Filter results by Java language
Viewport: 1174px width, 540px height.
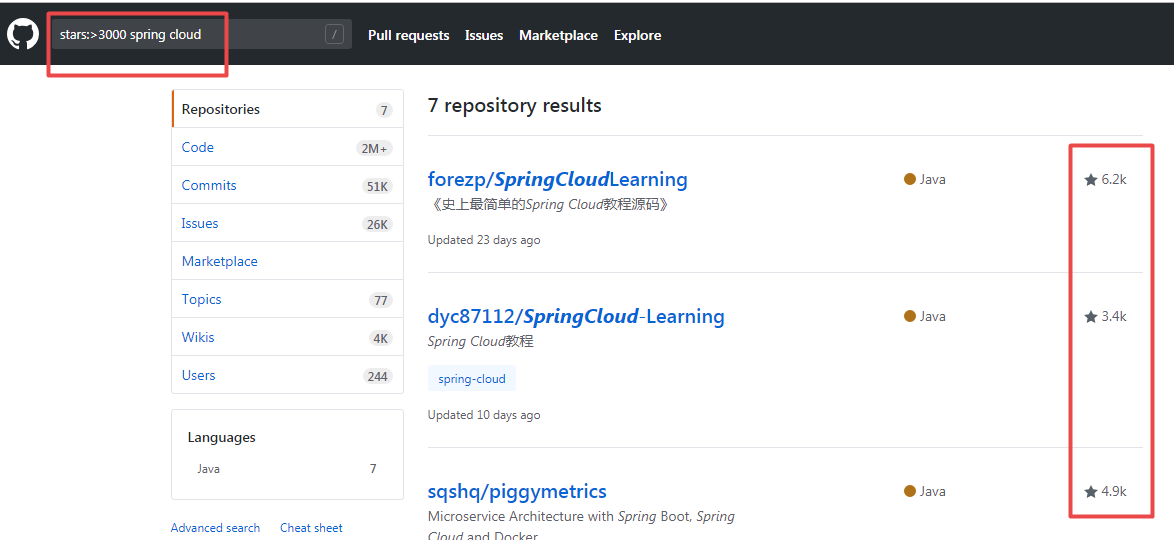[287, 469]
